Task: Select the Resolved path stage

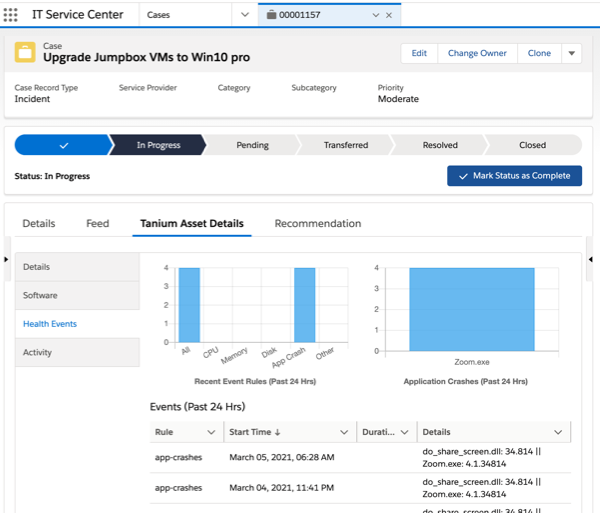Action: point(440,145)
